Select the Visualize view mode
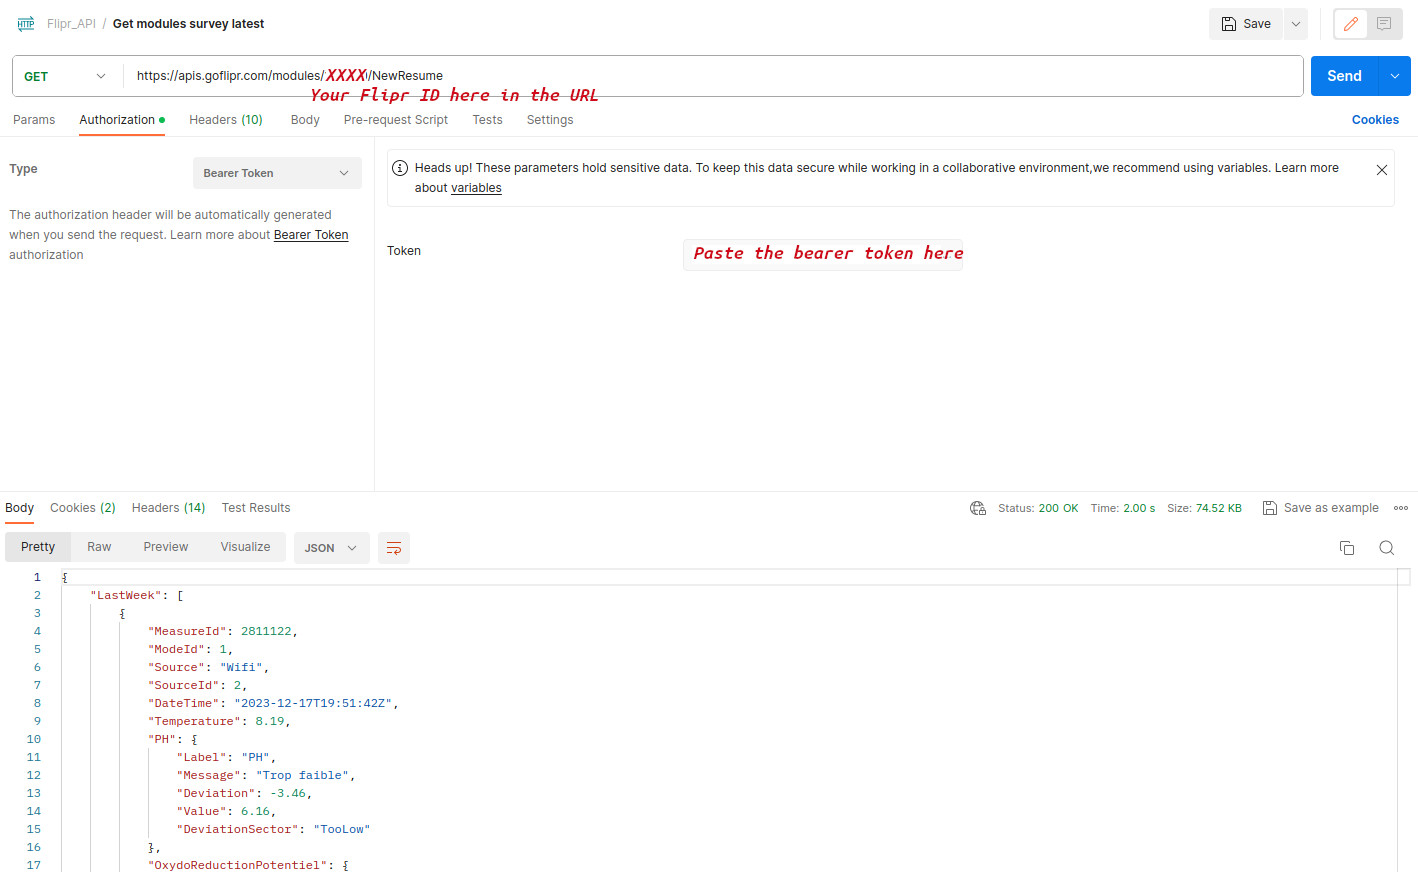The width and height of the screenshot is (1418, 872). (x=245, y=547)
